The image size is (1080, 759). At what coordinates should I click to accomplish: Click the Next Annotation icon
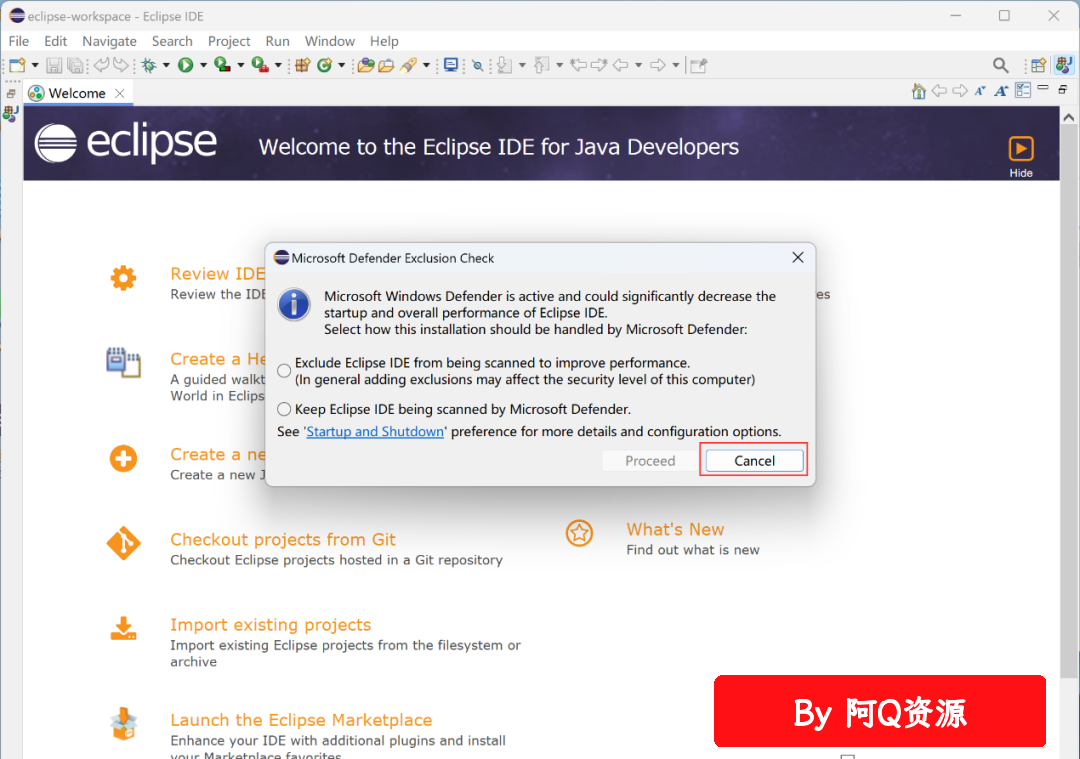504,65
